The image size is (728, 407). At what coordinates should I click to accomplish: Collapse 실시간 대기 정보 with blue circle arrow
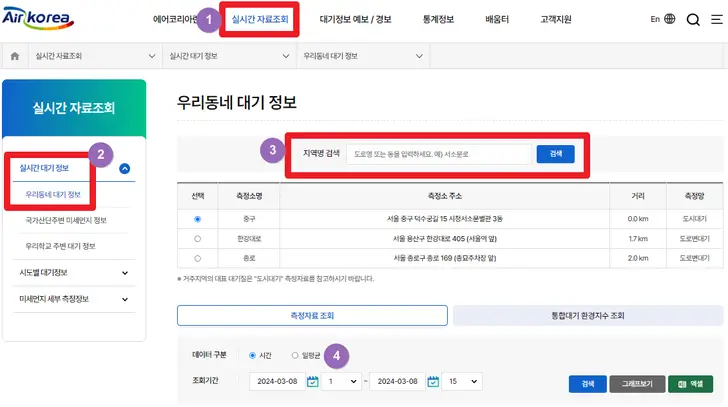tap(124, 168)
